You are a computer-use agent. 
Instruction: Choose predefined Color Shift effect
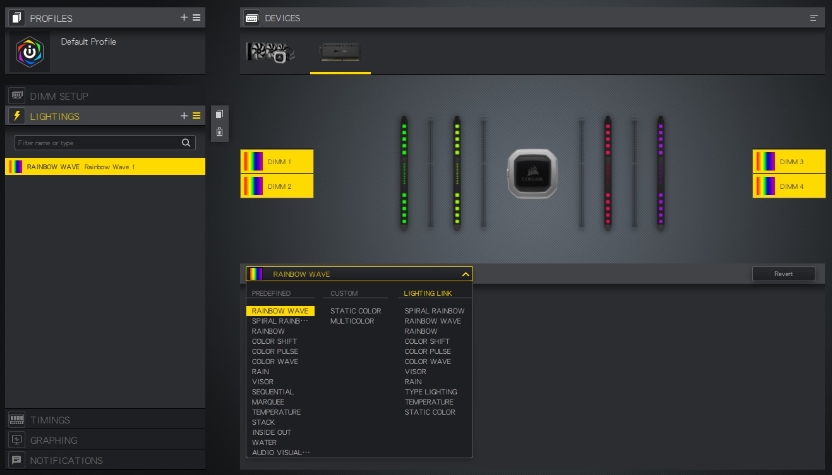tap(274, 341)
